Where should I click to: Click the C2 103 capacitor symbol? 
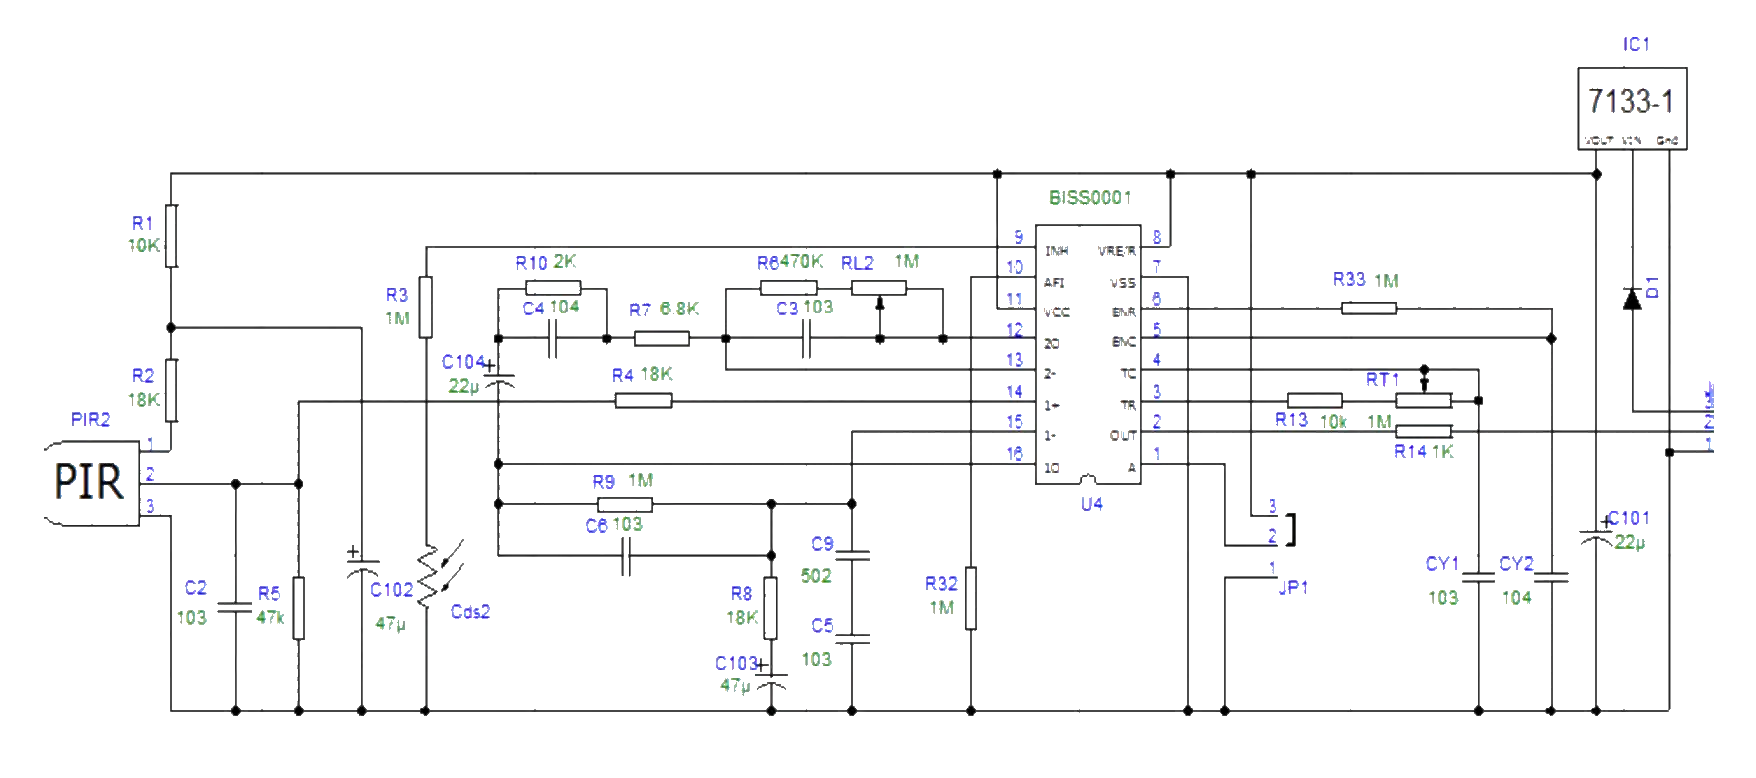(235, 607)
